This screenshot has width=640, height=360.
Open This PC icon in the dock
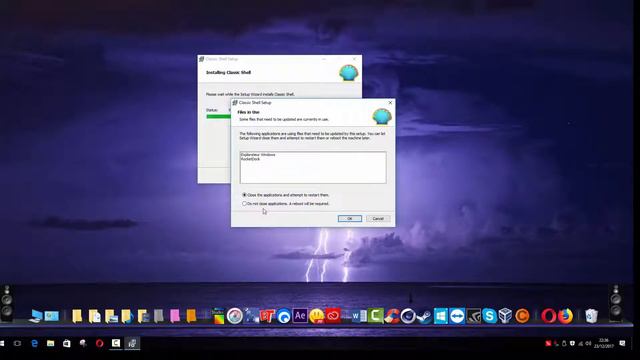(36, 316)
